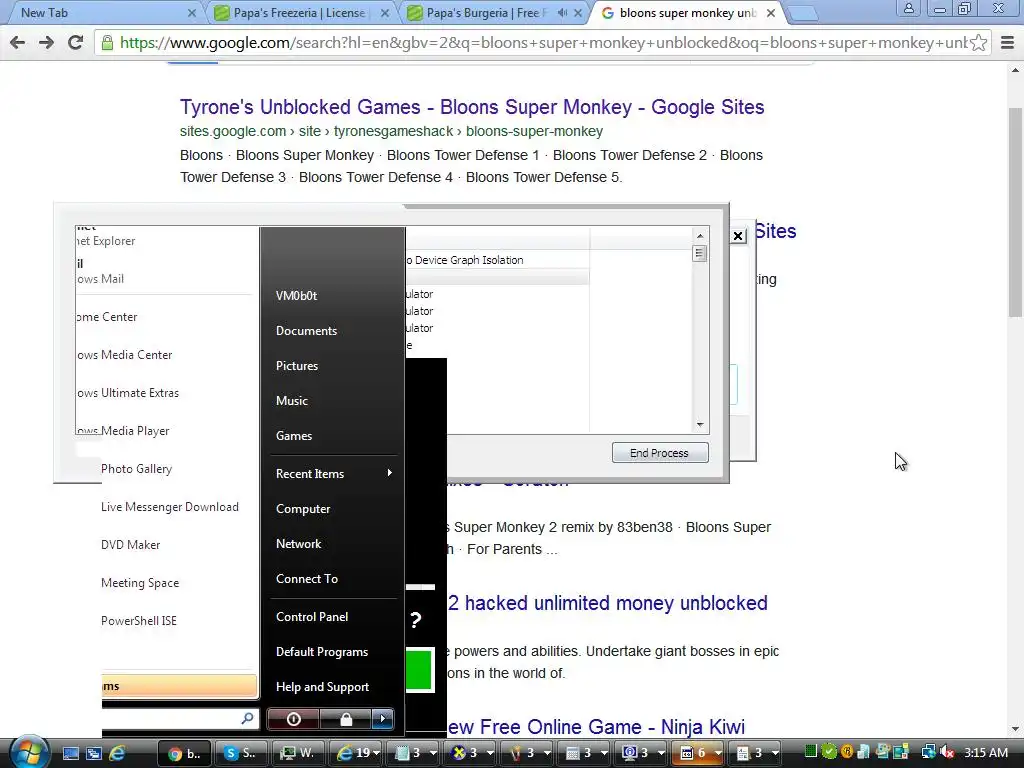Viewport: 1024px width, 768px height.
Task: Click the Chrome back arrow
Action: click(x=18, y=43)
